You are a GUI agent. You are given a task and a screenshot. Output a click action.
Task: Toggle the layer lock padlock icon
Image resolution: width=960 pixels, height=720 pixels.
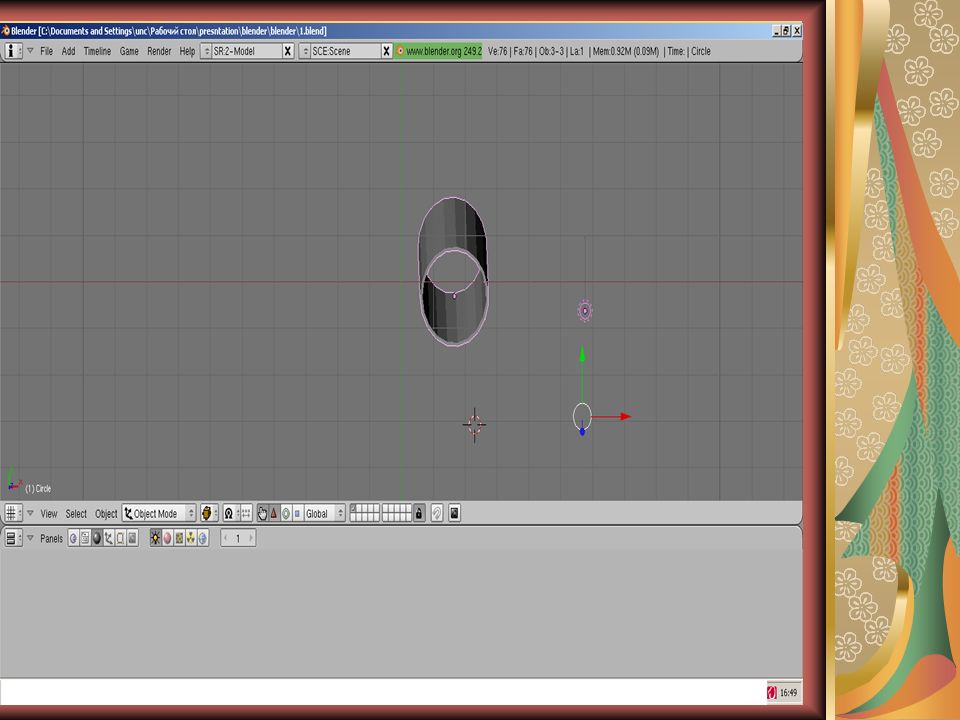point(419,513)
